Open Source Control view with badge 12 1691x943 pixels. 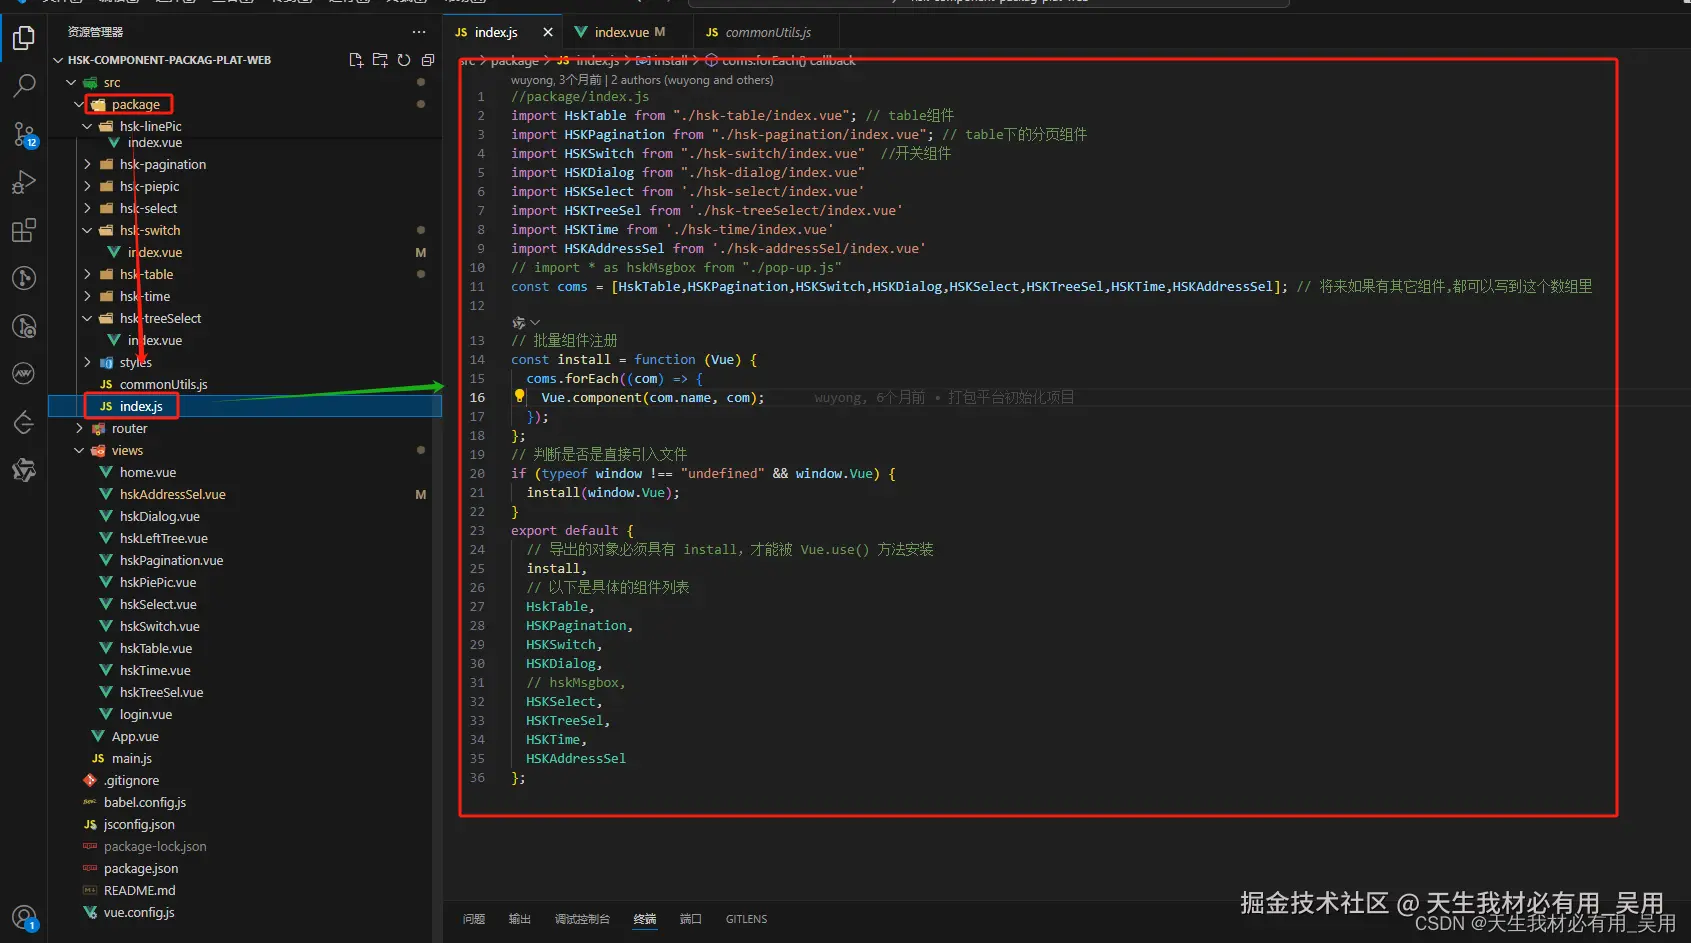point(24,134)
